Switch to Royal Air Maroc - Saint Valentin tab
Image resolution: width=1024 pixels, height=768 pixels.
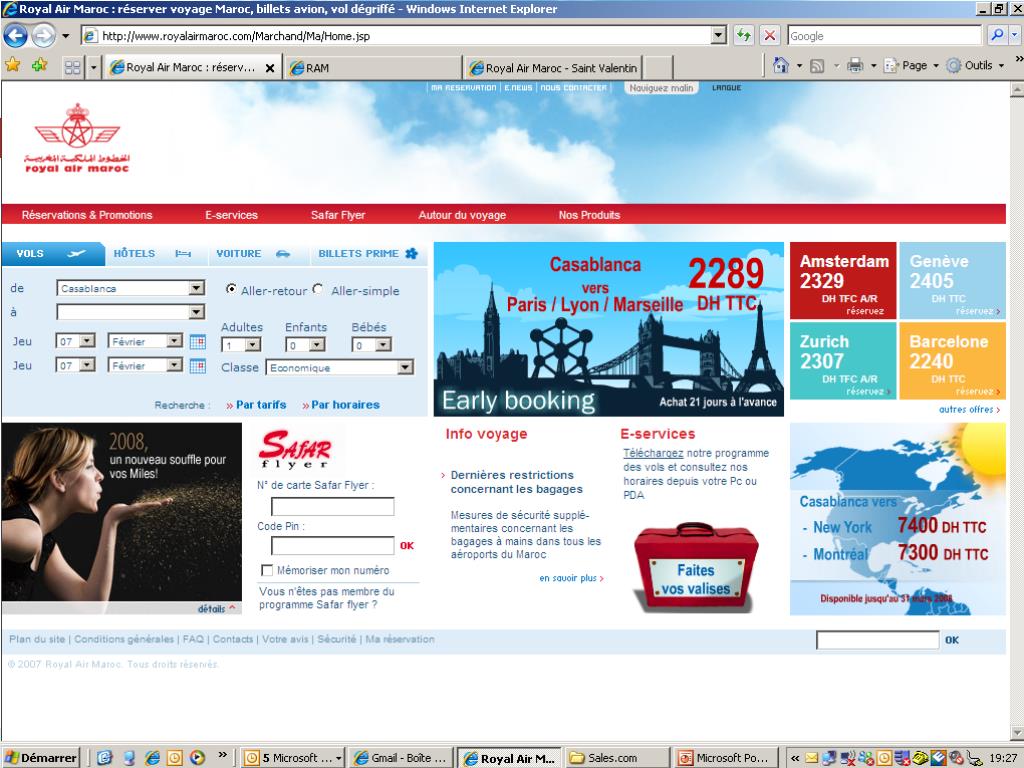click(x=553, y=68)
